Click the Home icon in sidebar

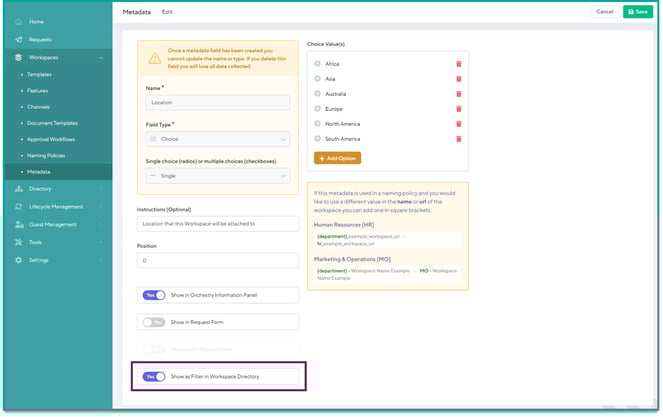18,21
